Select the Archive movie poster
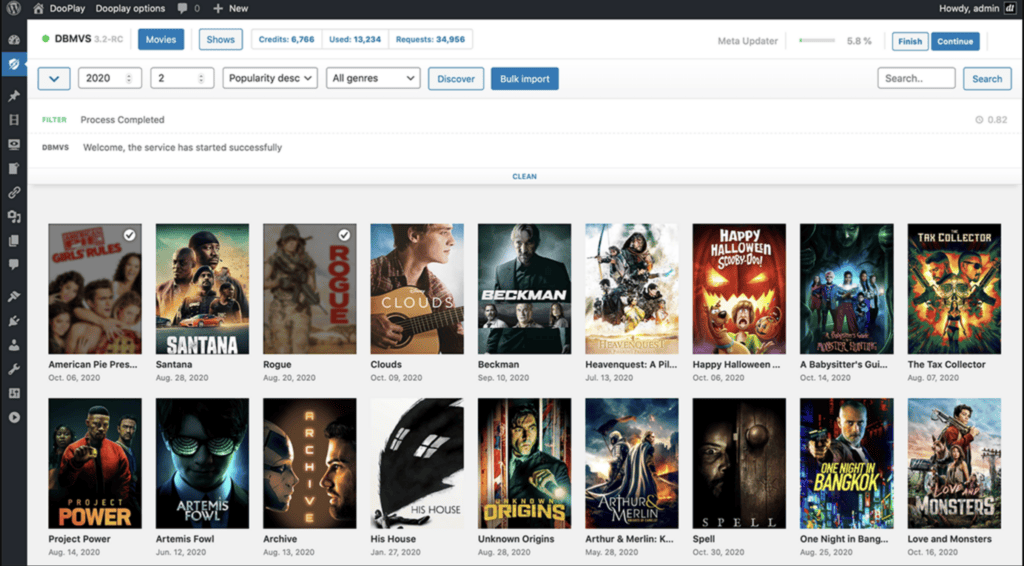Screen dimensions: 1024x566 point(310,464)
